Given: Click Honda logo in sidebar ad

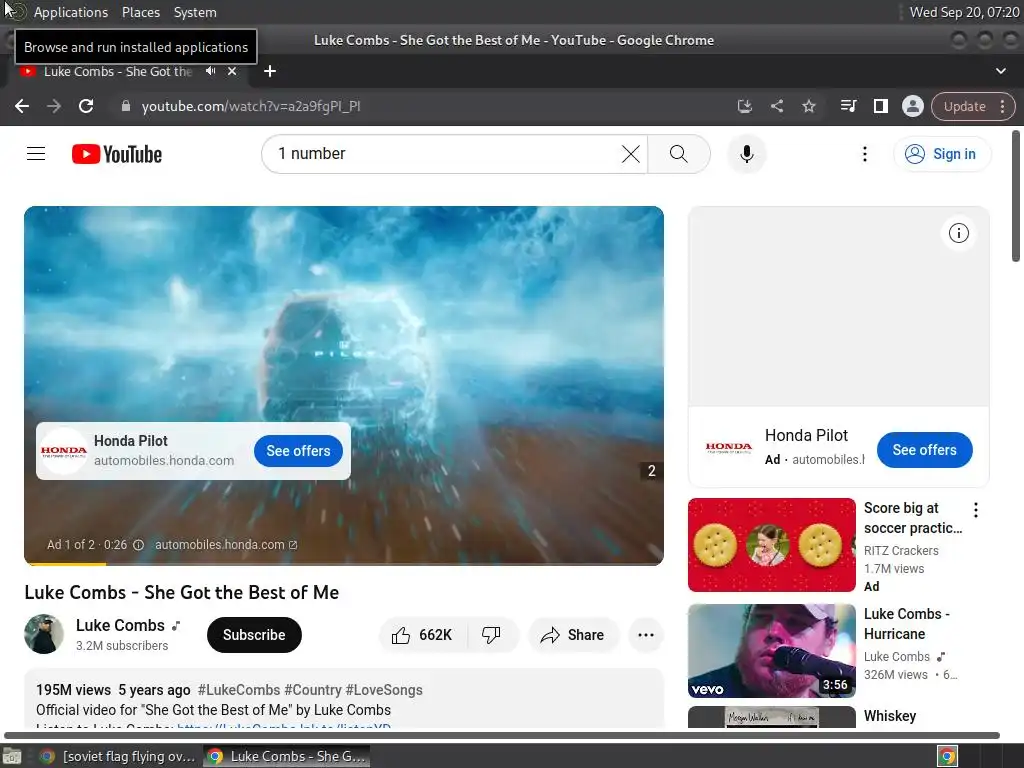Looking at the screenshot, I should coord(729,448).
